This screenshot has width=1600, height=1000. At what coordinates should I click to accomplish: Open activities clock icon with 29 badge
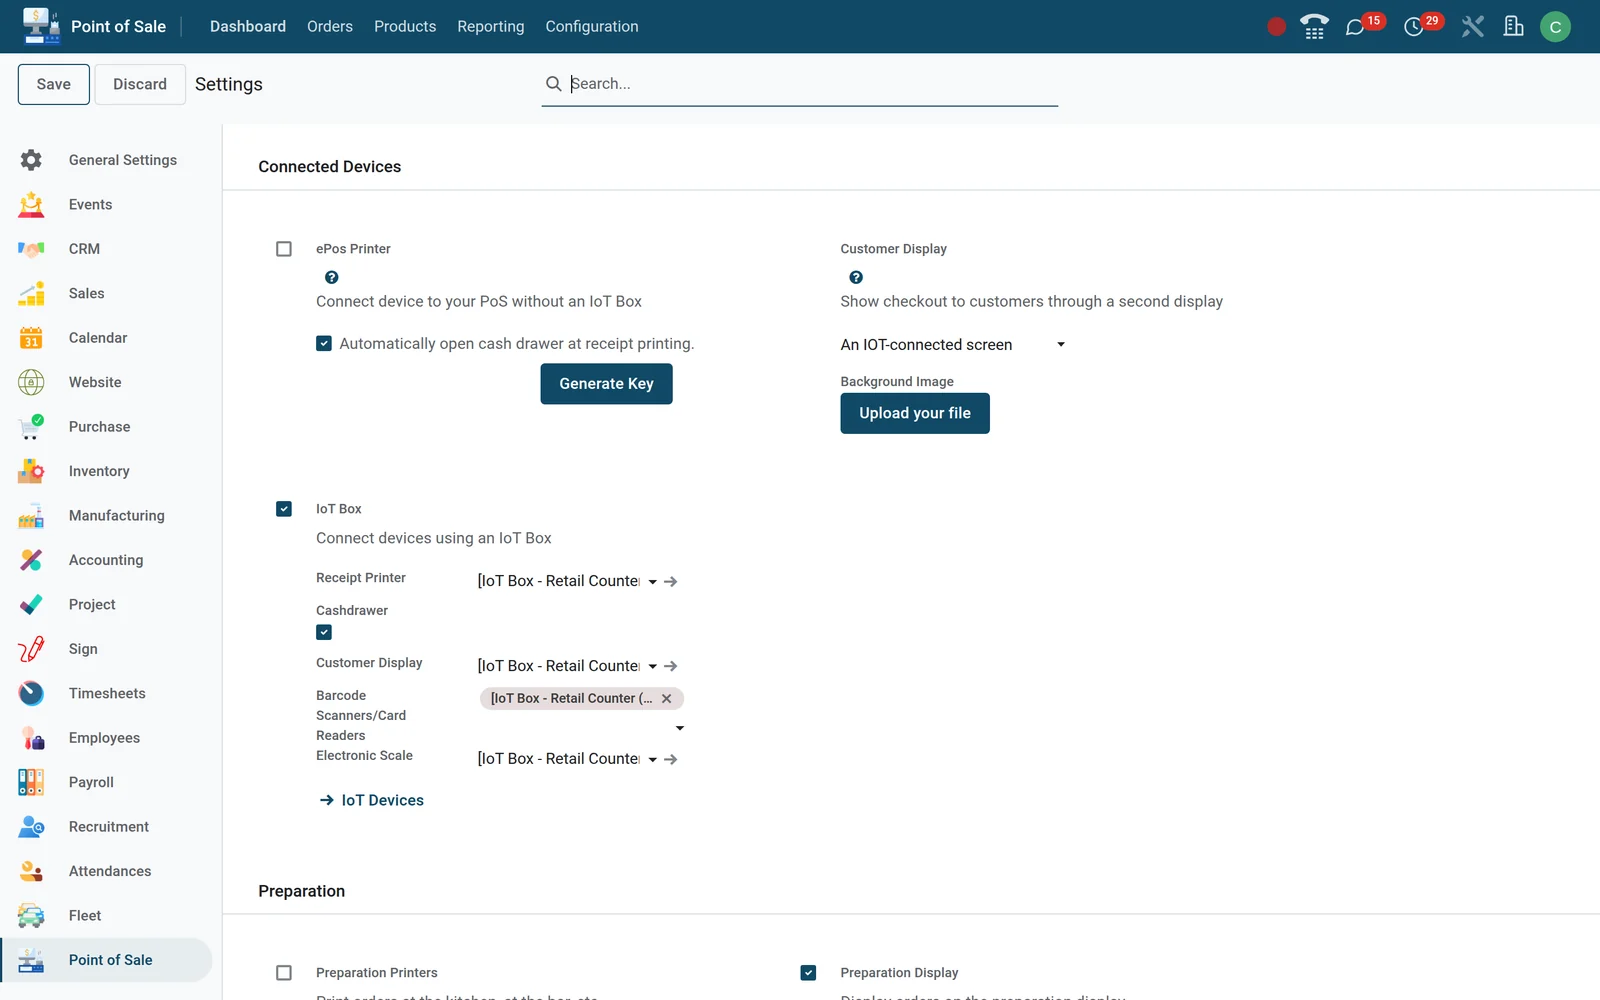[1414, 27]
